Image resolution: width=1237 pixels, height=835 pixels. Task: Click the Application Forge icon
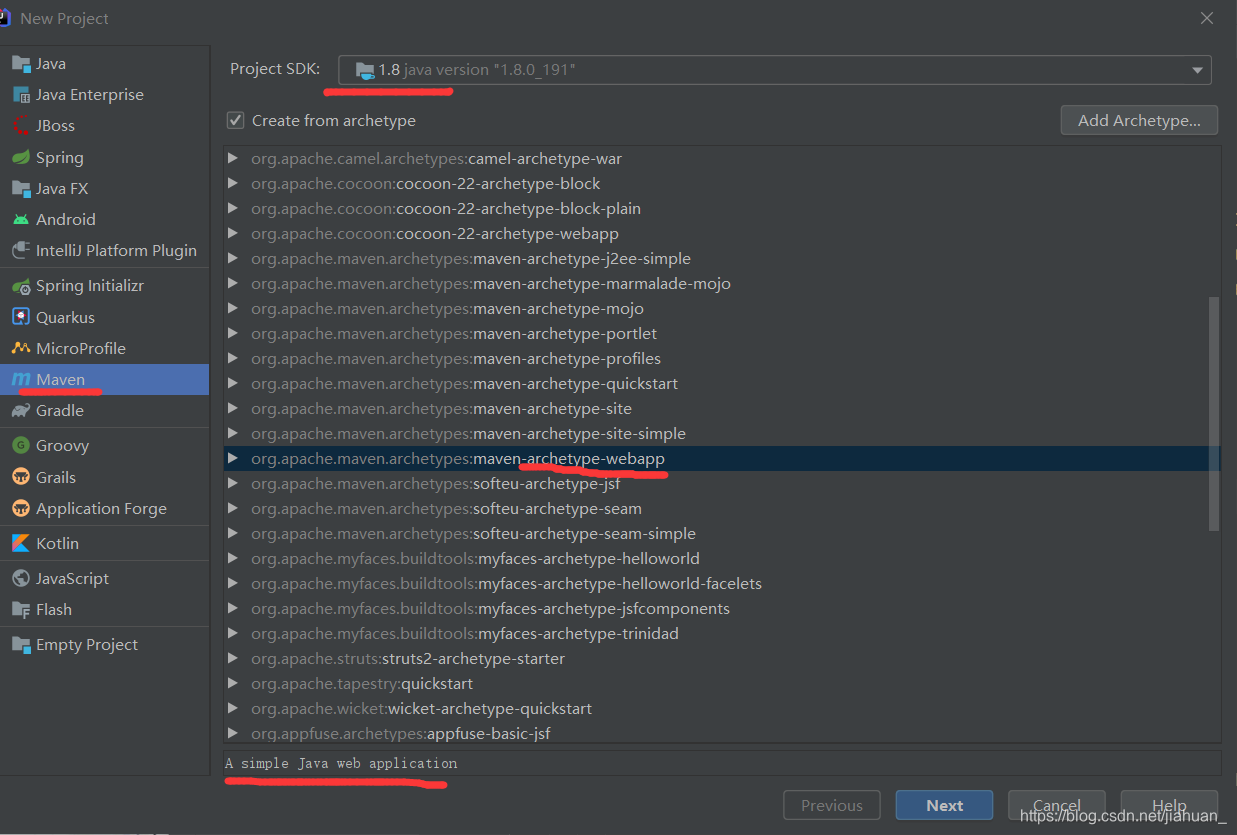pyautogui.click(x=21, y=509)
